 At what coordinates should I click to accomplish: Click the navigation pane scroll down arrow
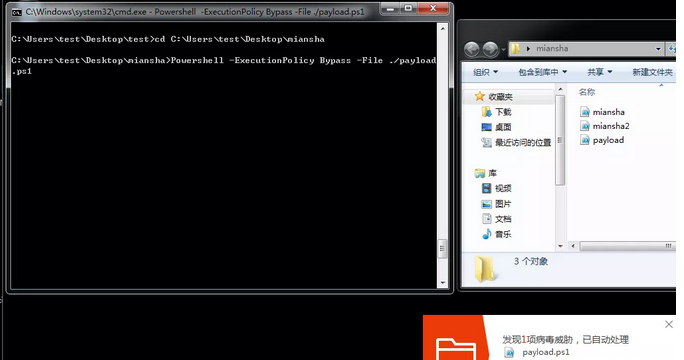tap(560, 247)
